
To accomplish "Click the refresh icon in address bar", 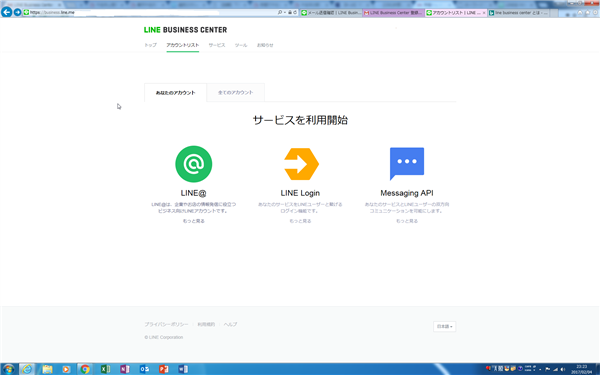I will (295, 13).
